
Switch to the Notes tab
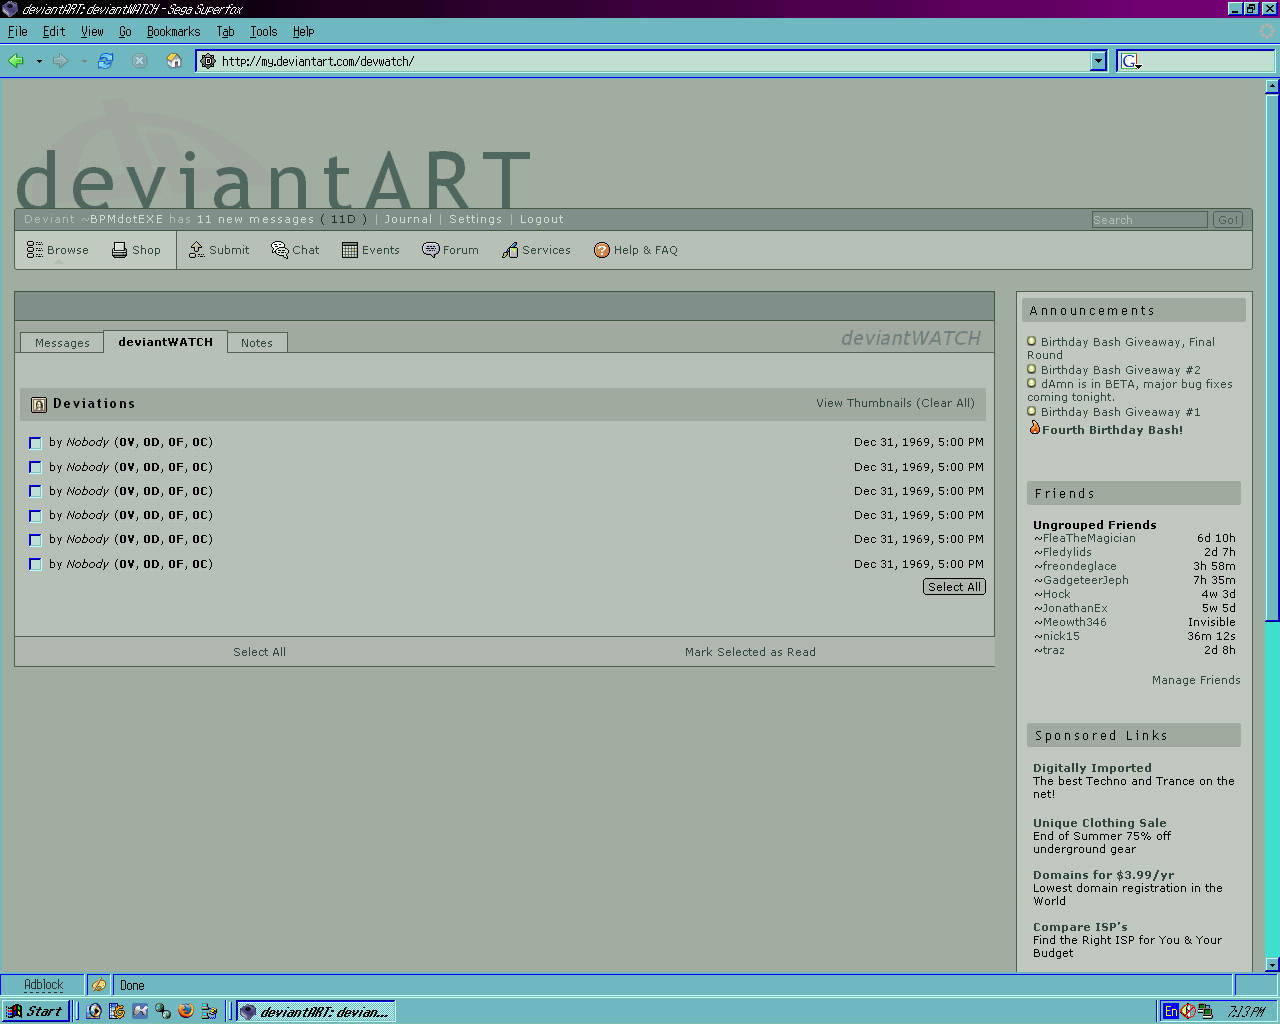[257, 343]
